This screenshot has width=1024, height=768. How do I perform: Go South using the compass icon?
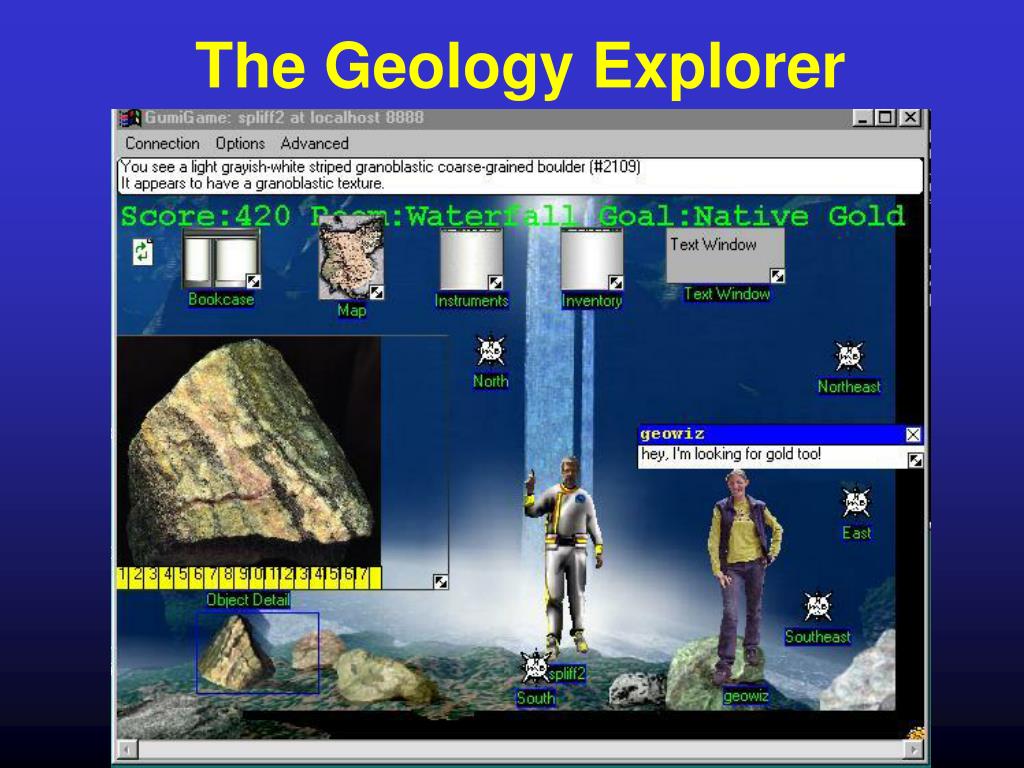coord(536,667)
